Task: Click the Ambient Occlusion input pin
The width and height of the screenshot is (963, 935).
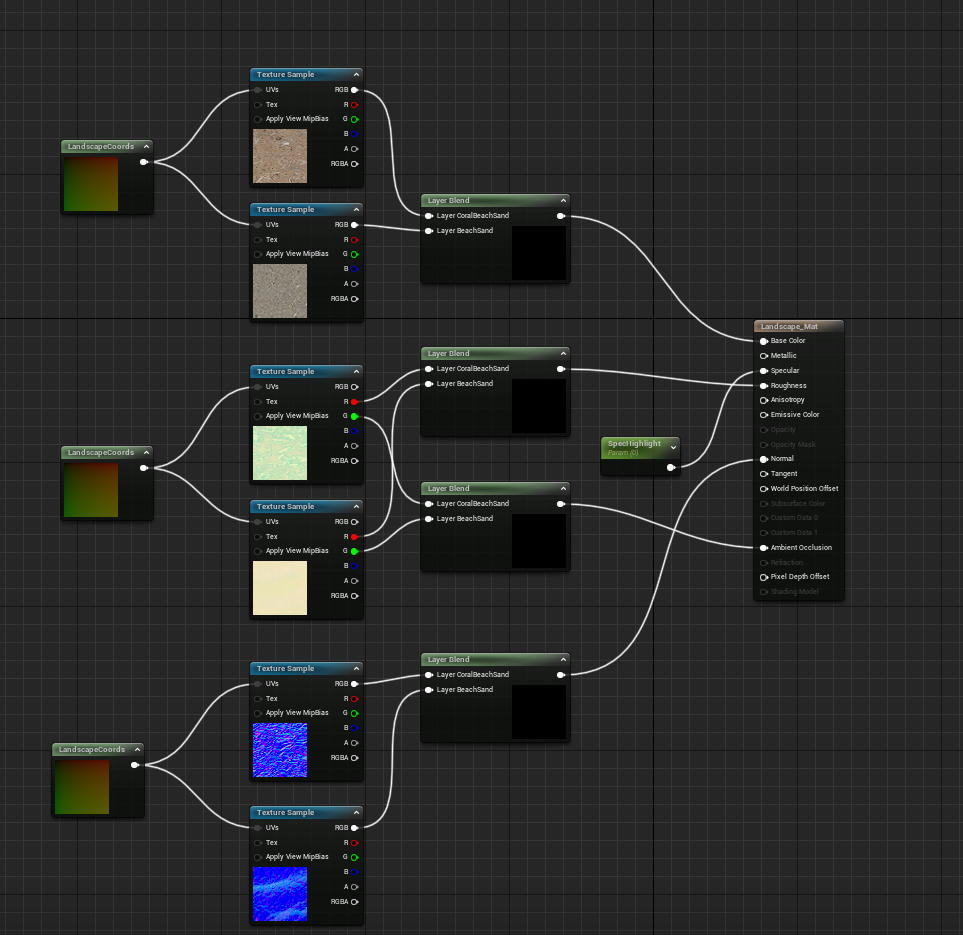Action: [764, 548]
